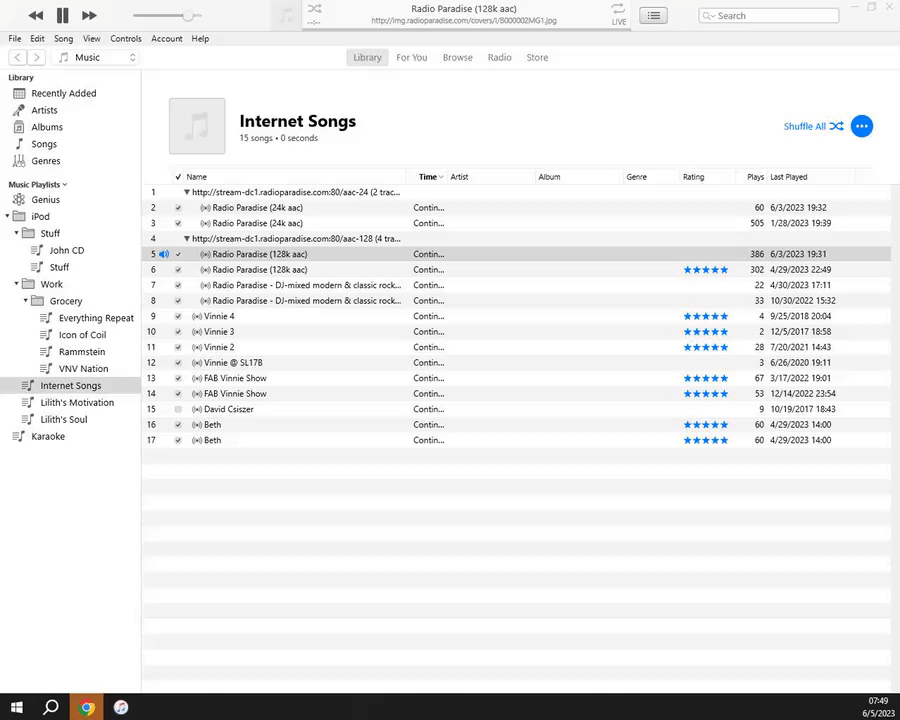Click Shuffle All link

[813, 126]
